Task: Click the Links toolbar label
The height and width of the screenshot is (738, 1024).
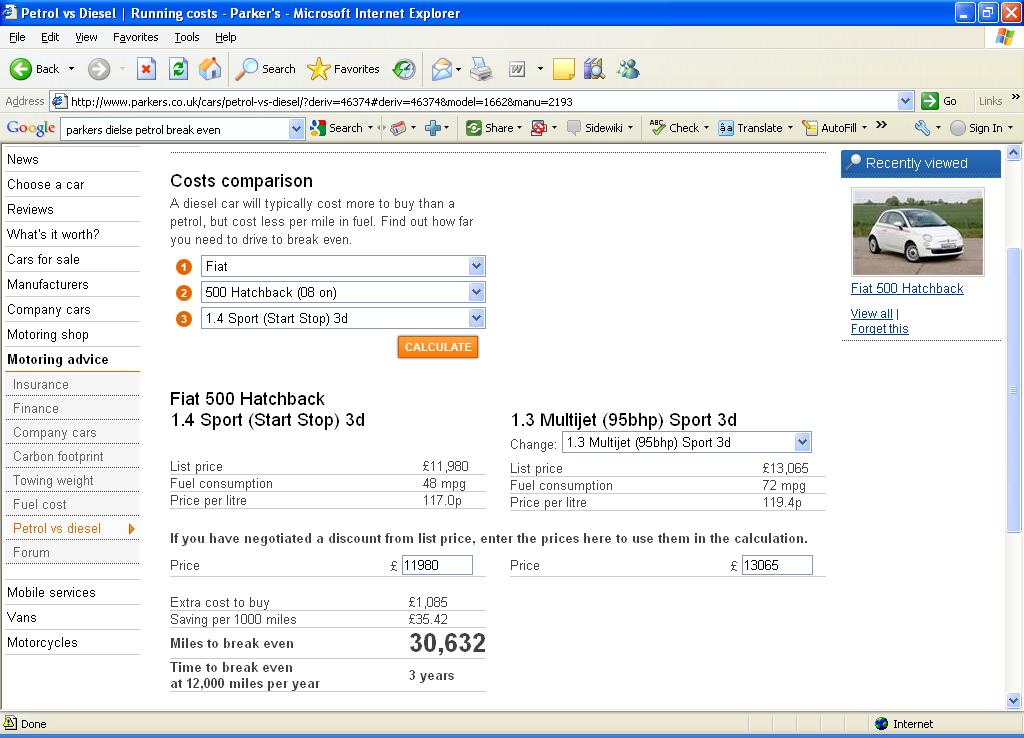Action: [x=990, y=101]
